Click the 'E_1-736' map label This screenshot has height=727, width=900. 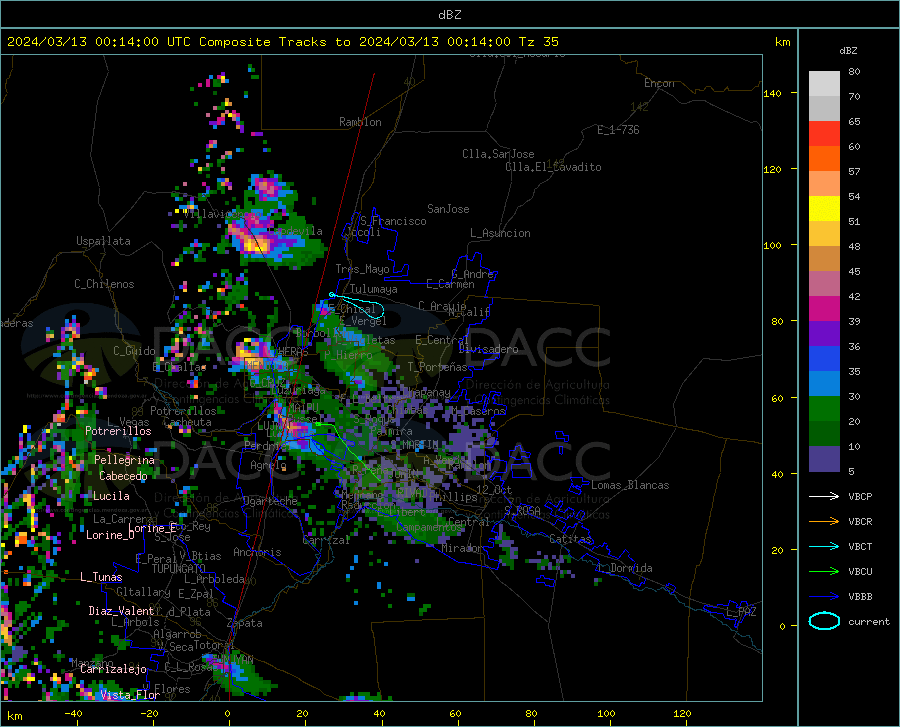(x=618, y=130)
